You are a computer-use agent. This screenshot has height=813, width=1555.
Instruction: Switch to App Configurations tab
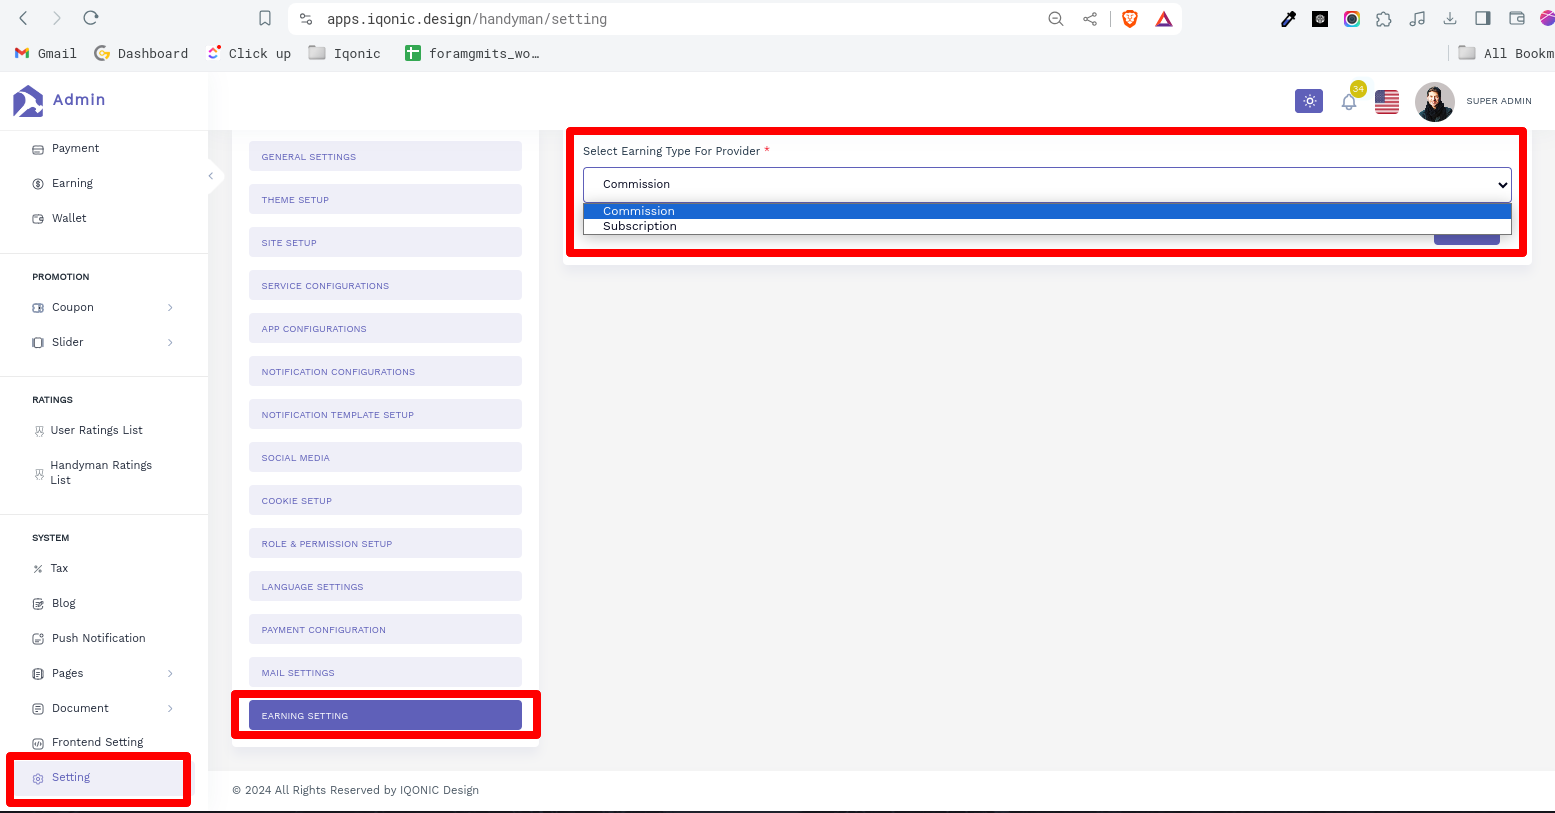tap(385, 328)
